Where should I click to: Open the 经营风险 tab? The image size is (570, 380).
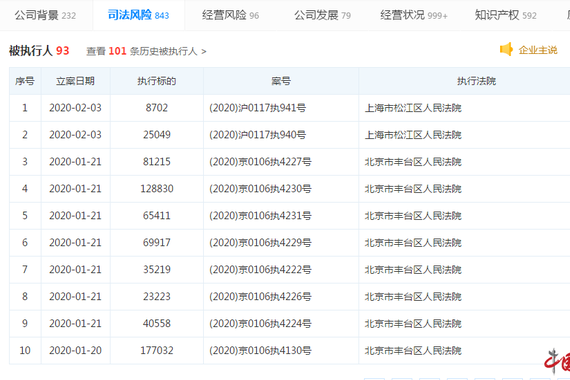pyautogui.click(x=230, y=15)
